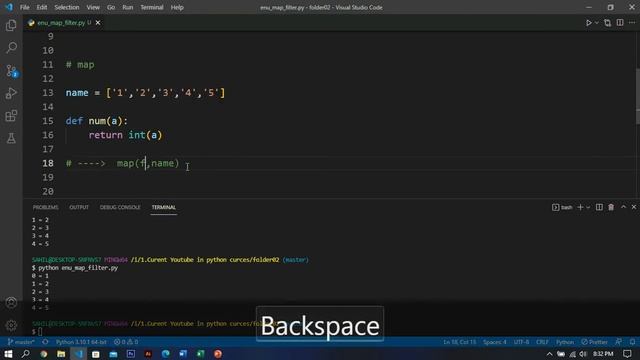This screenshot has width=640, height=360.
Task: Expand the new terminal launch profile dropdown
Action: click(x=588, y=207)
